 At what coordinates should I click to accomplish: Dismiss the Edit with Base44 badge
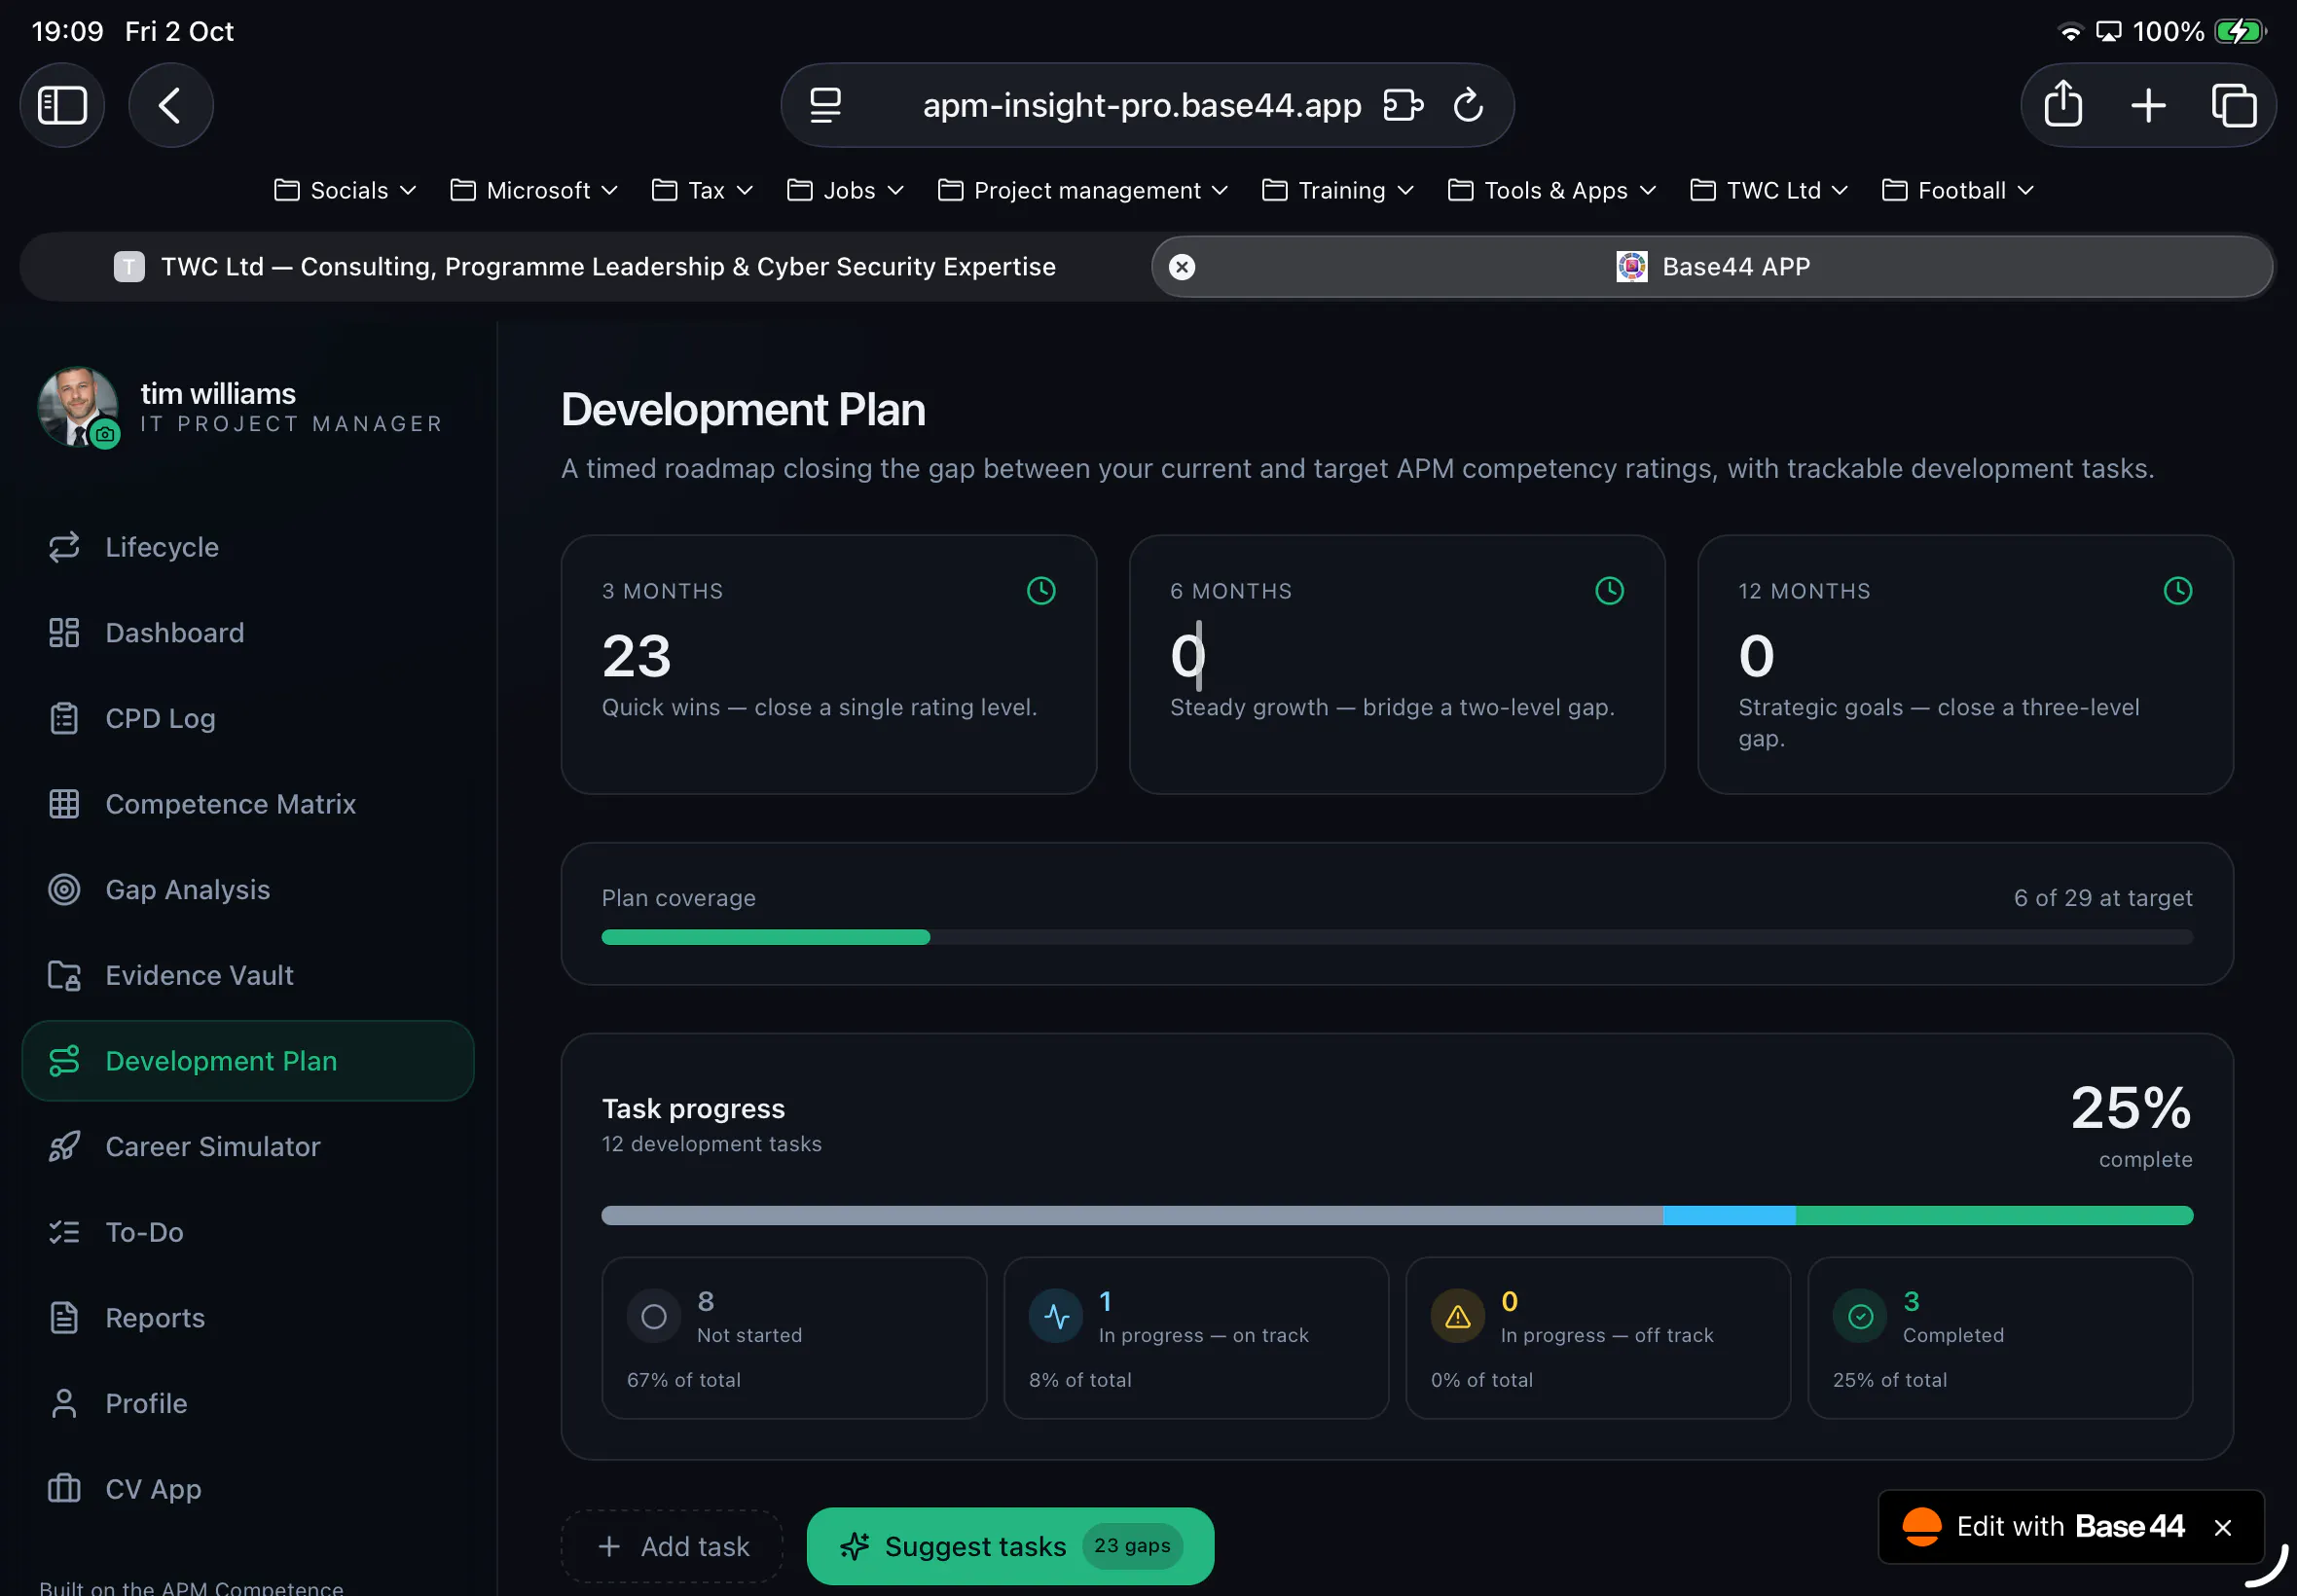pyautogui.click(x=2223, y=1527)
